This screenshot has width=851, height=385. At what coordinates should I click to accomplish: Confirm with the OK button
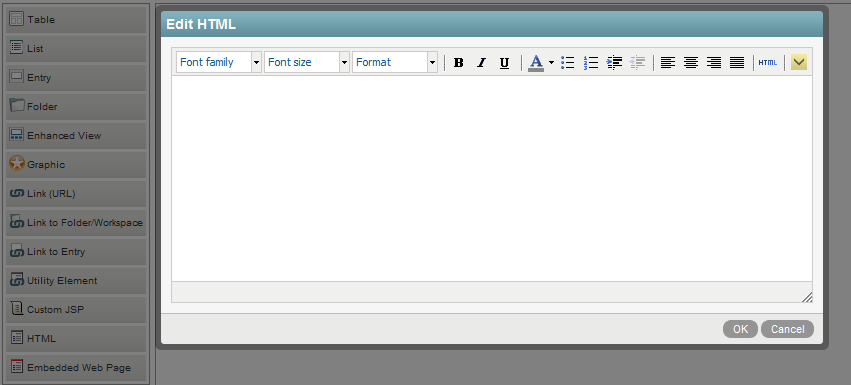740,329
